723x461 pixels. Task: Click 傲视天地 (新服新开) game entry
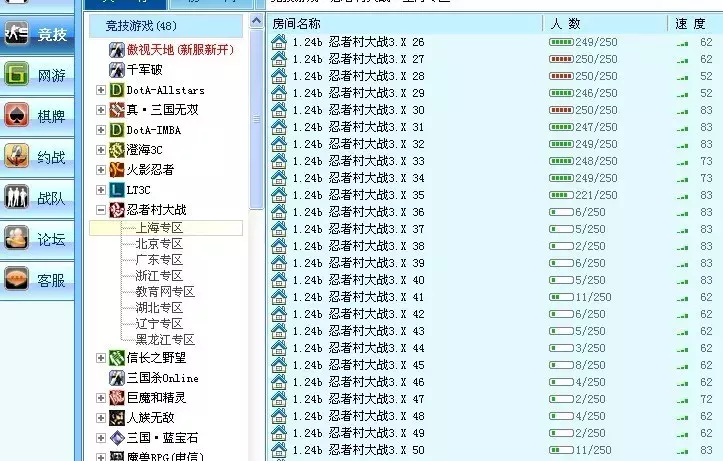(x=179, y=49)
